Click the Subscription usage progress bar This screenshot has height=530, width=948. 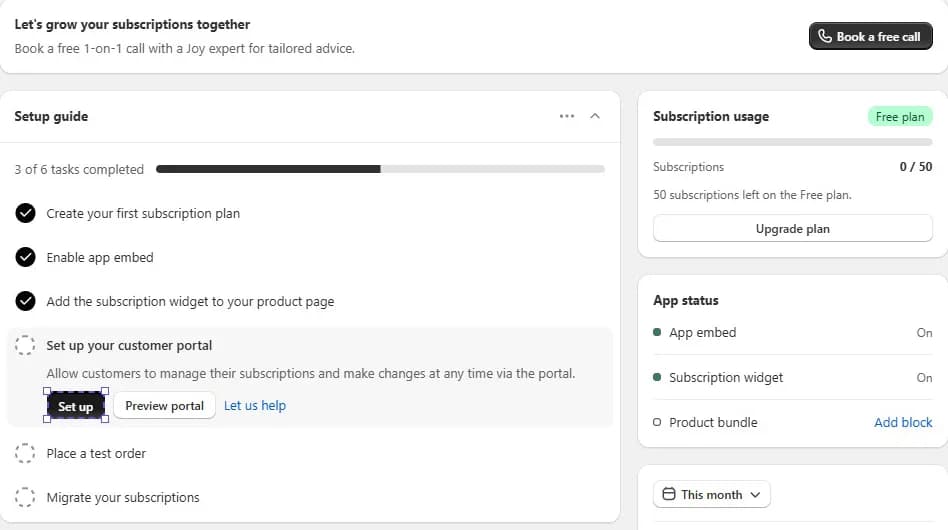[793, 142]
